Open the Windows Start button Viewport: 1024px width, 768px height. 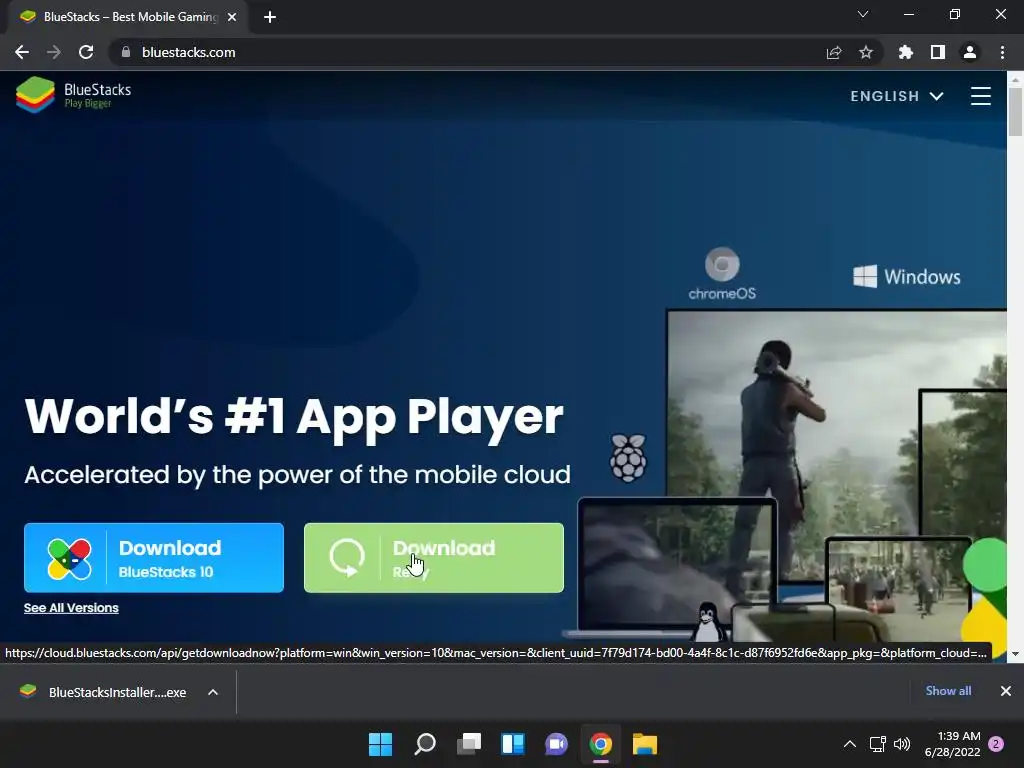pyautogui.click(x=380, y=744)
